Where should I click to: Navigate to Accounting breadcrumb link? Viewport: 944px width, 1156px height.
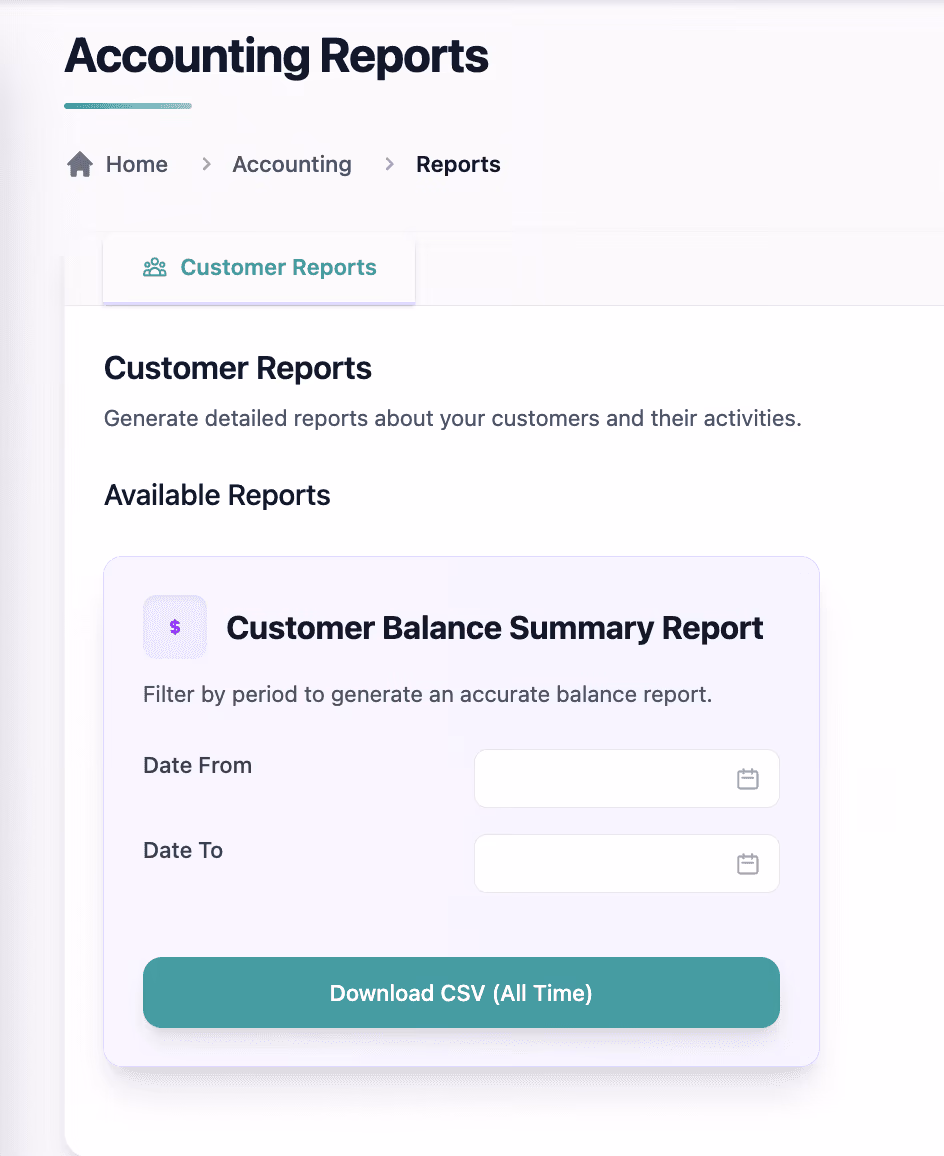[292, 164]
